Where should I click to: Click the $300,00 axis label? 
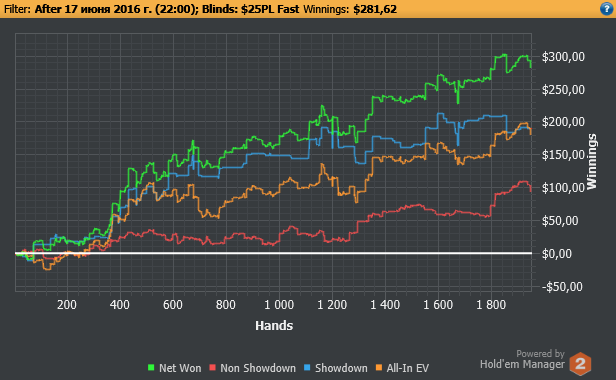(x=563, y=57)
